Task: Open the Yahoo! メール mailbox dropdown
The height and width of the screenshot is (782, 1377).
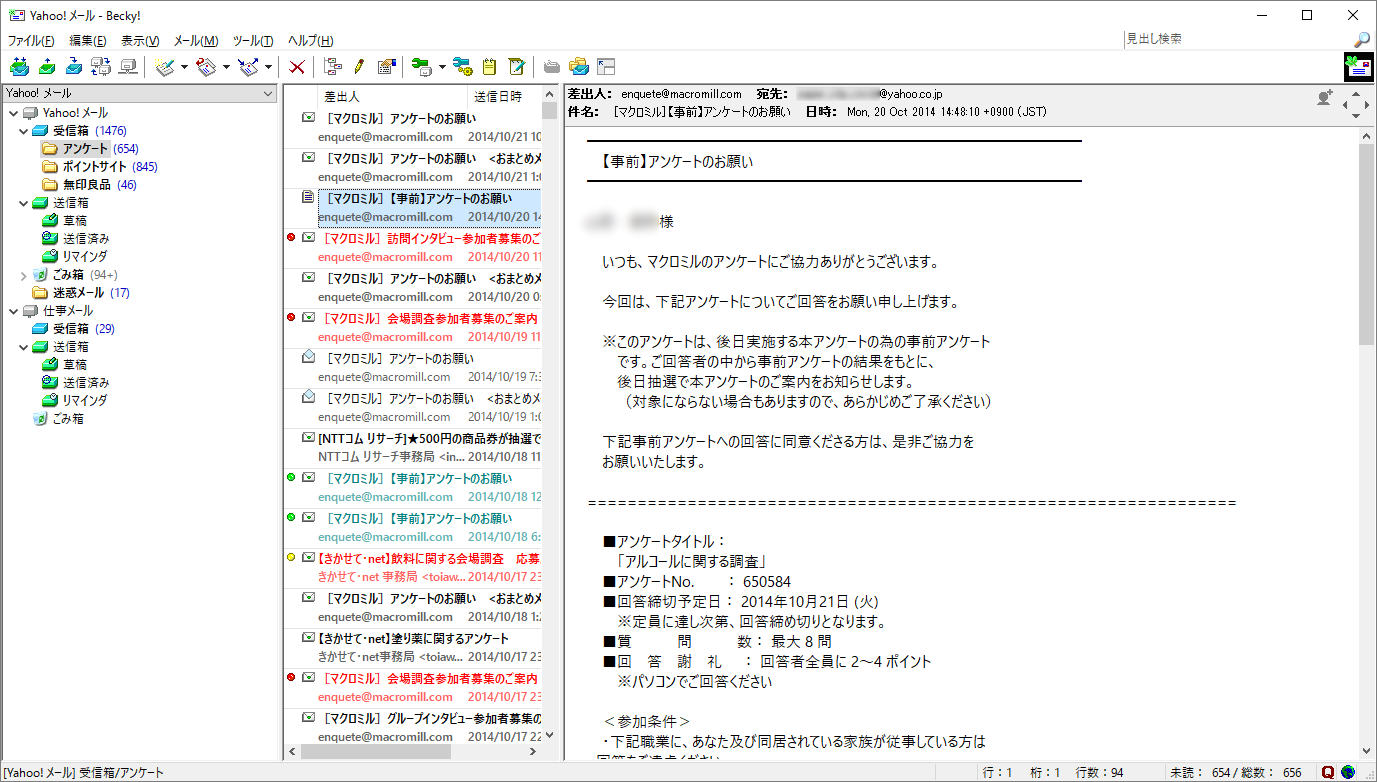Action: (x=140, y=93)
